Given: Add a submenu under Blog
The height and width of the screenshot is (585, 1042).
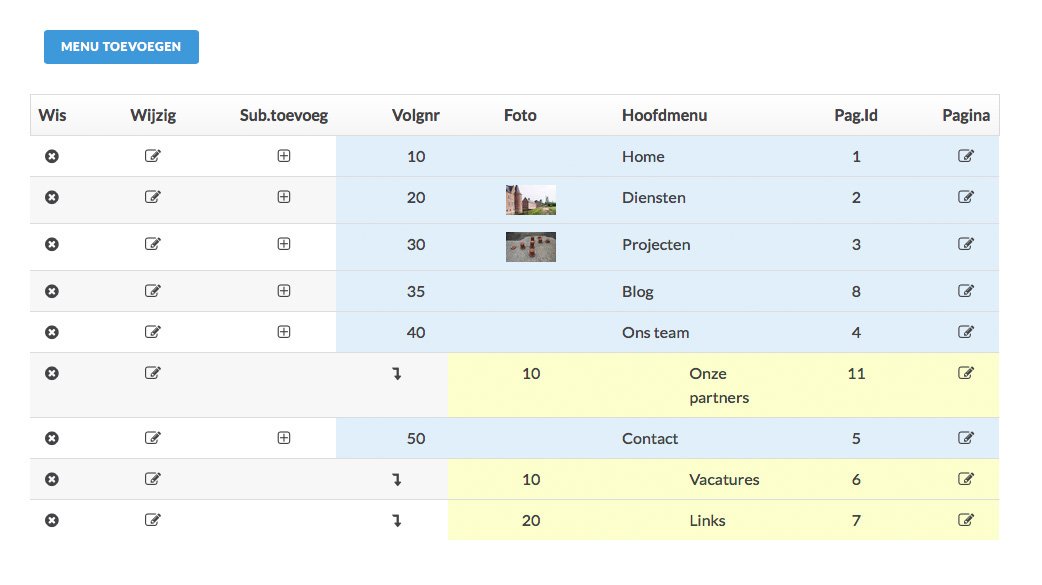Looking at the screenshot, I should pyautogui.click(x=284, y=291).
